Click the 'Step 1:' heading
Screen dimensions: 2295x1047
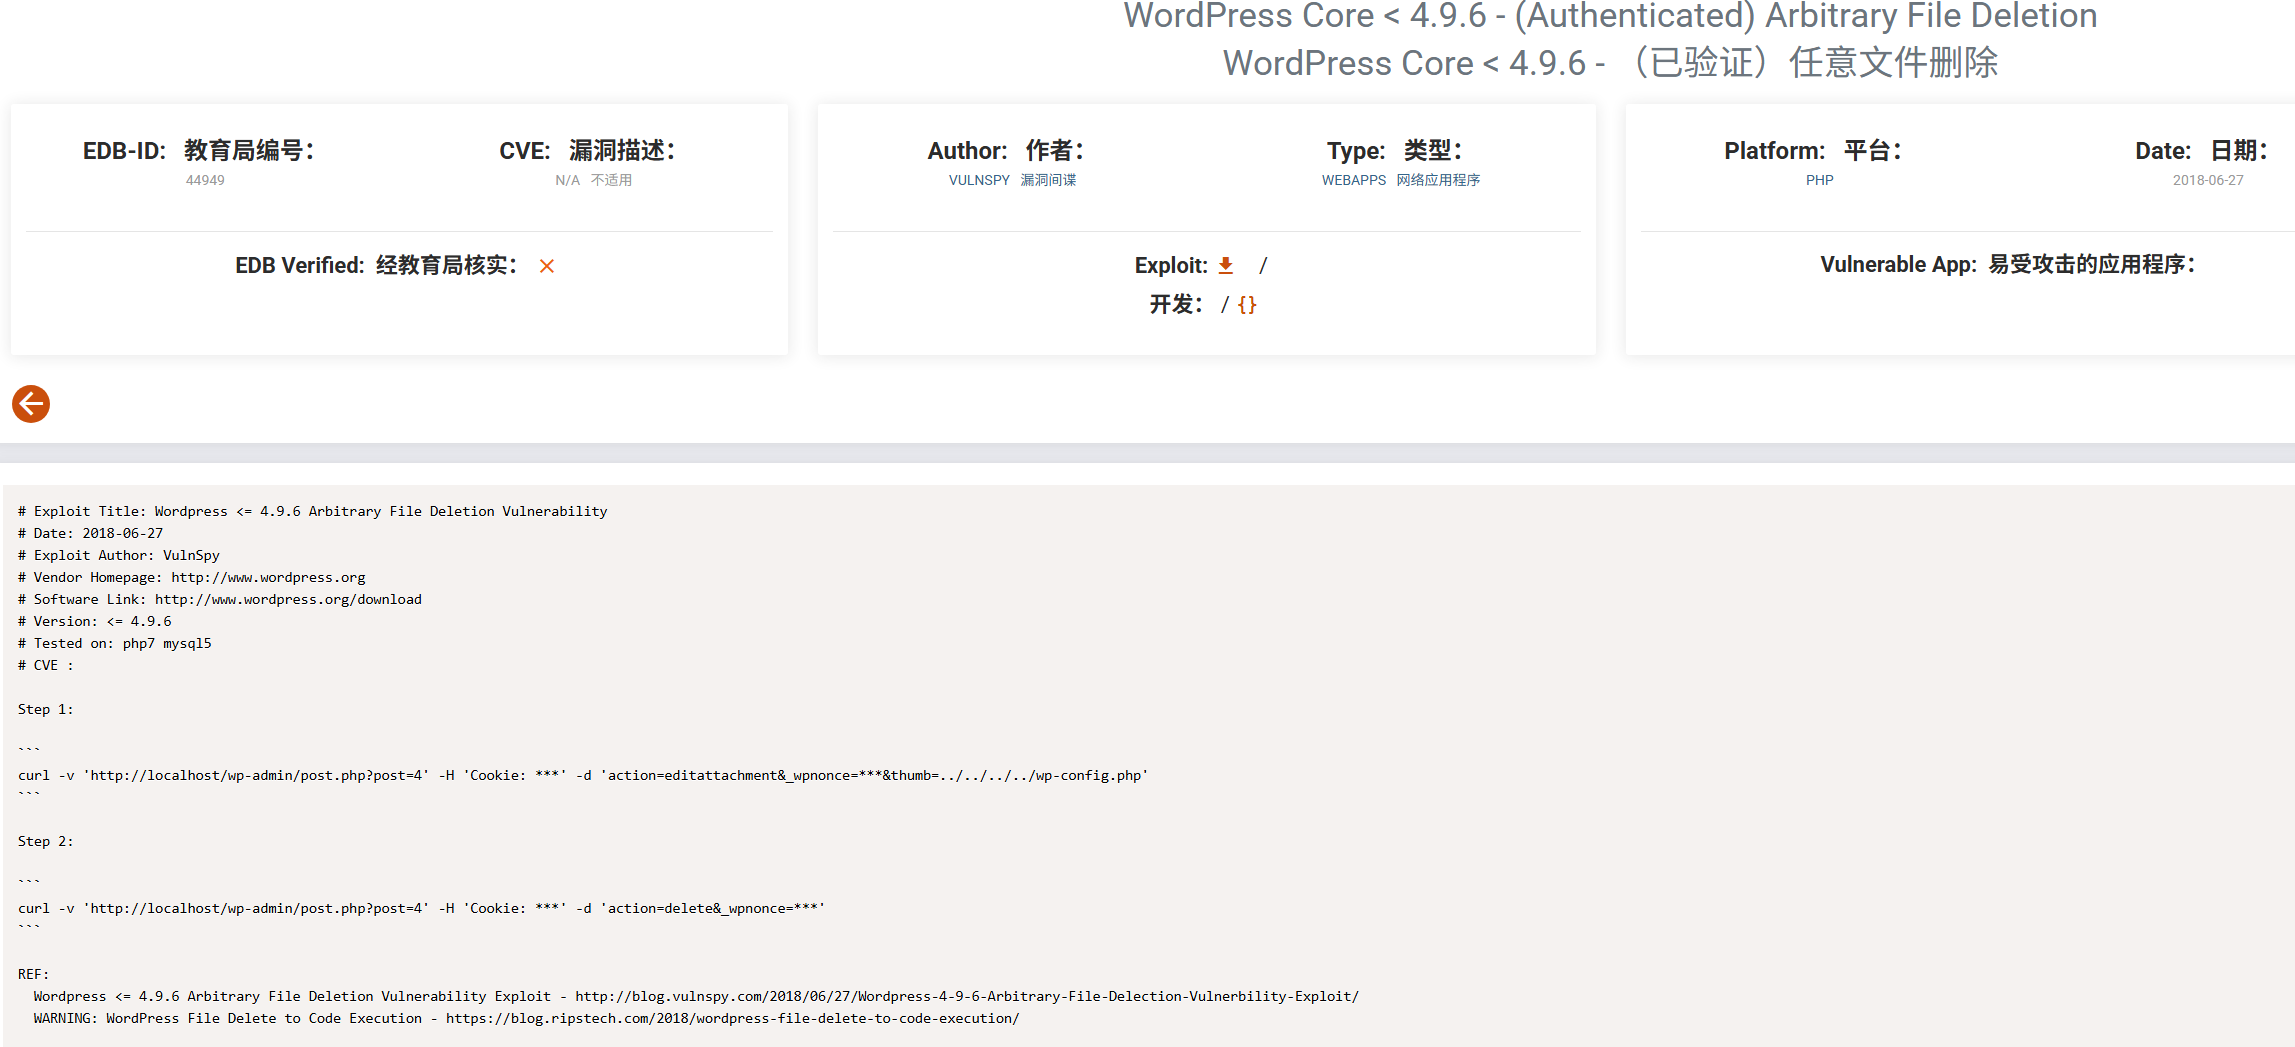coord(45,709)
